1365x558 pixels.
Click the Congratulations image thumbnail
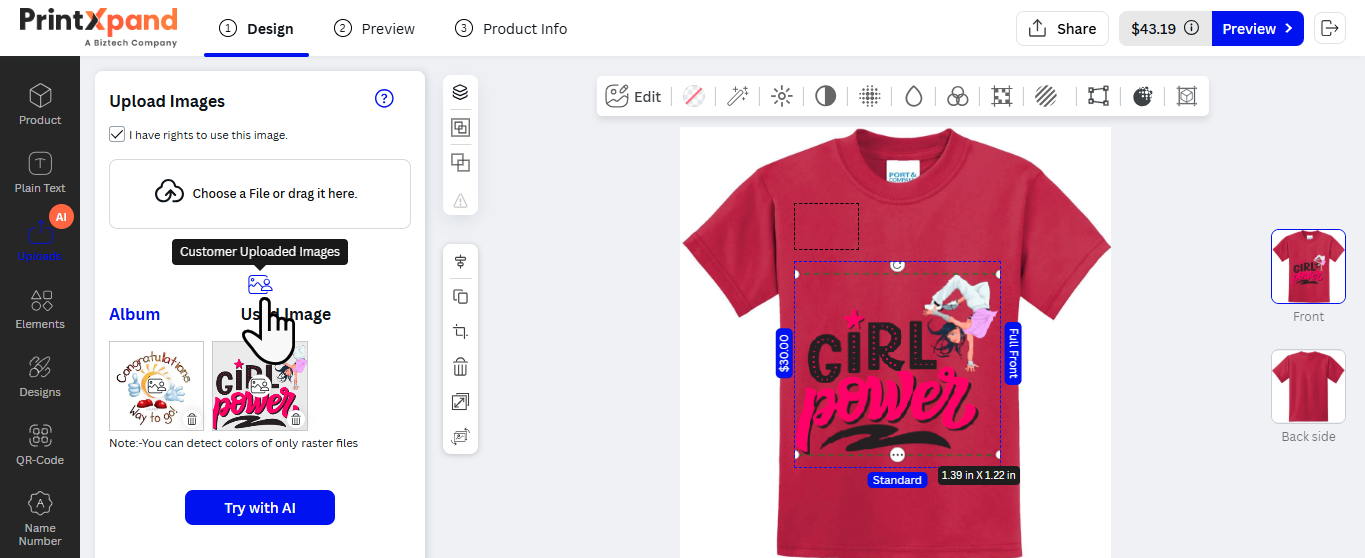coord(156,385)
